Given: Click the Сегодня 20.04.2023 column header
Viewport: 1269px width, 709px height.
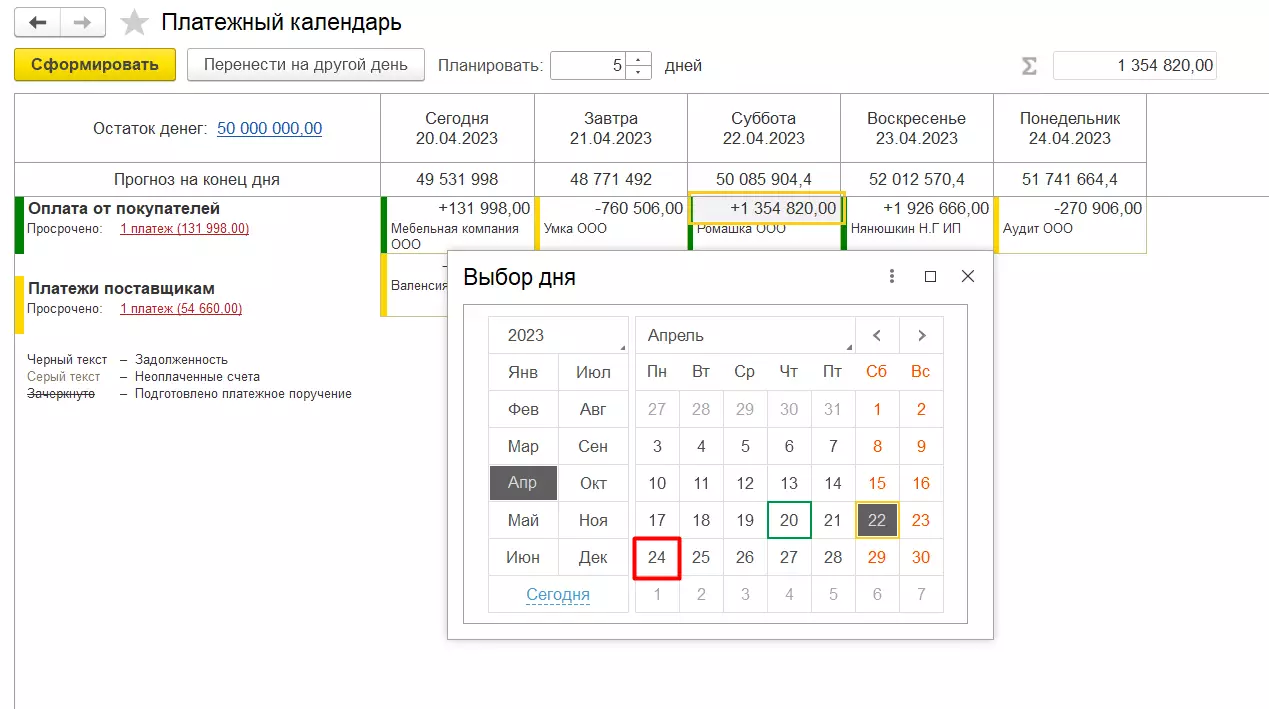Looking at the screenshot, I should point(457,128).
